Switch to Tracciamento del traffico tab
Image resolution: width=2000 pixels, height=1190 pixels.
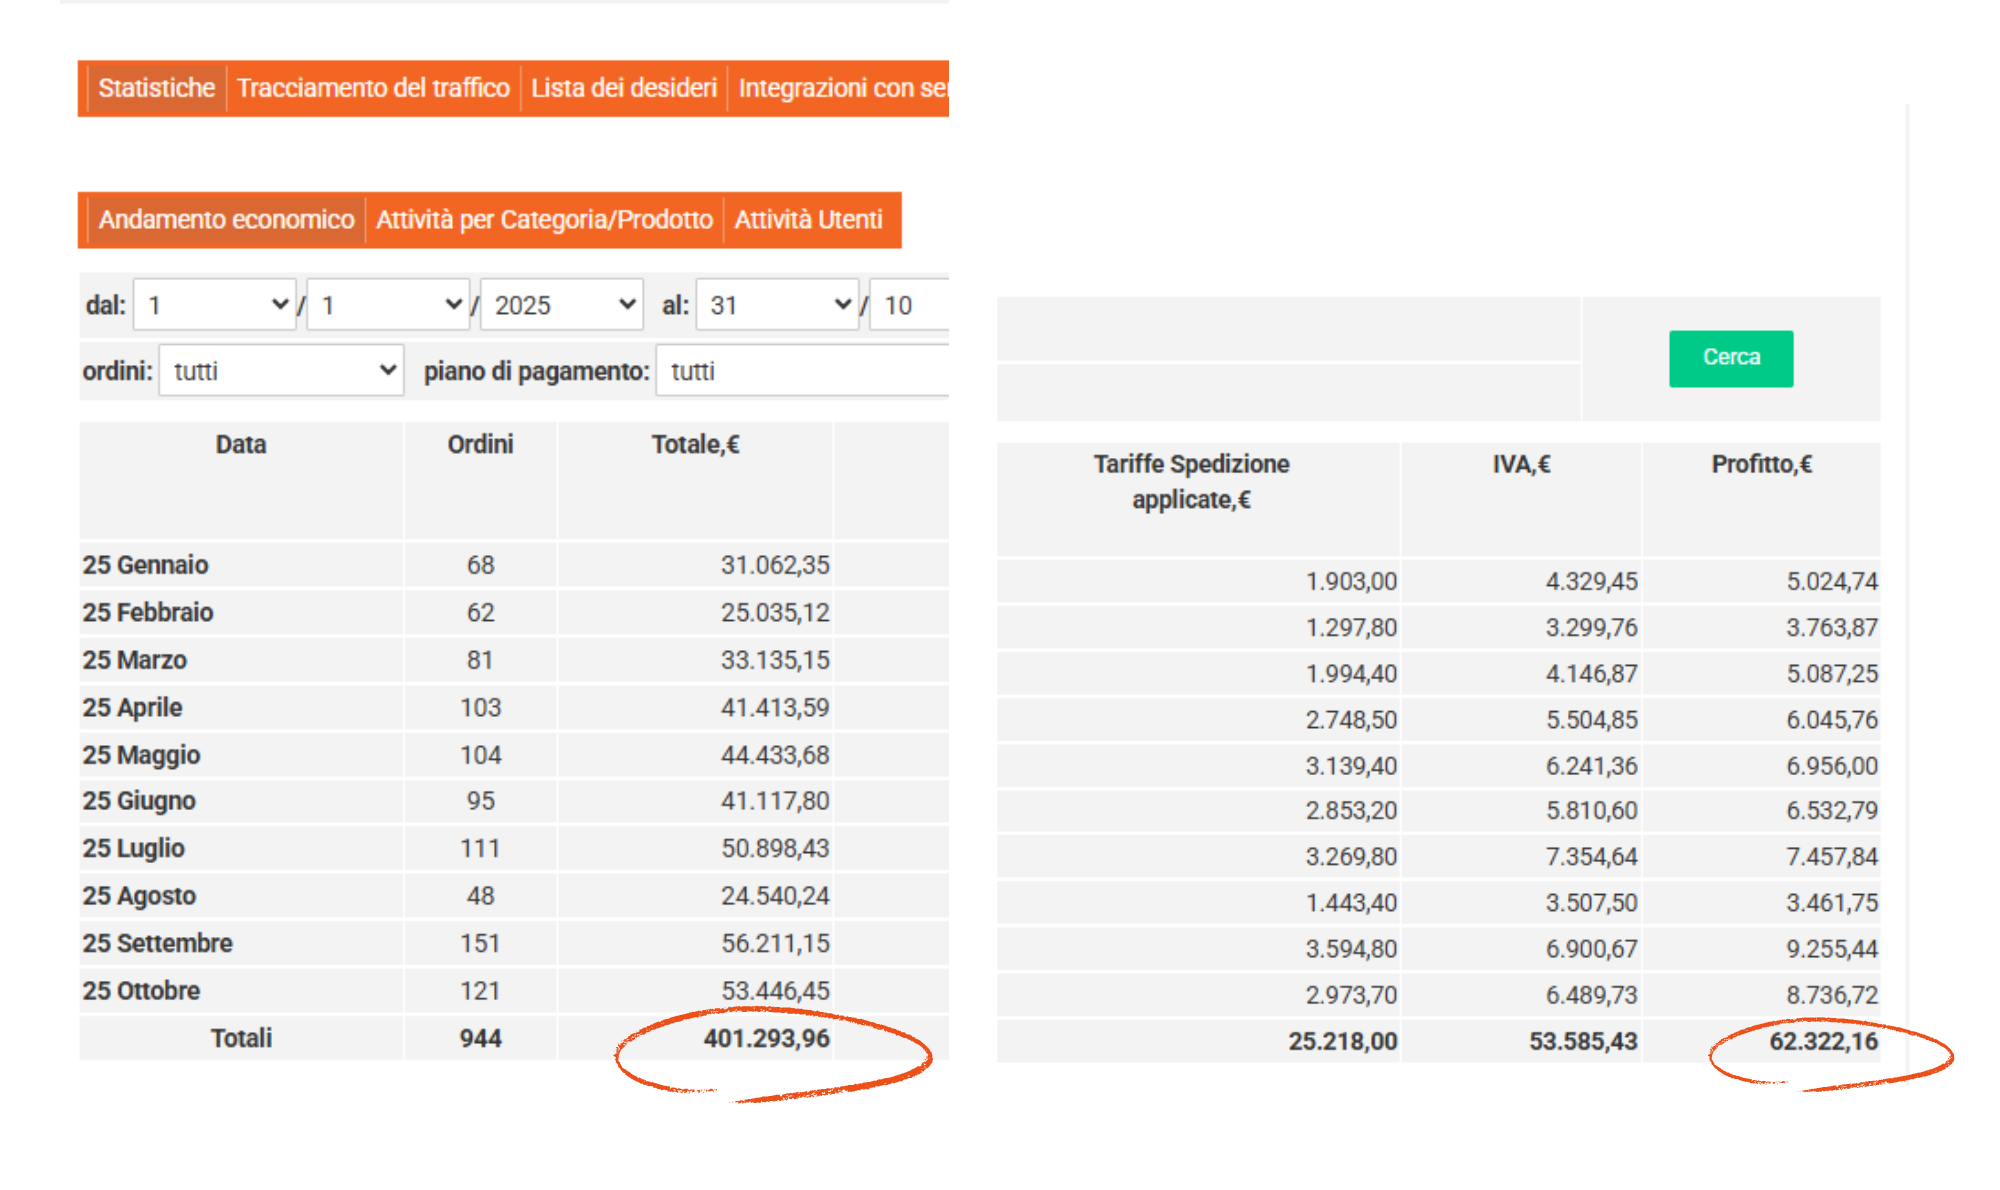(x=373, y=88)
